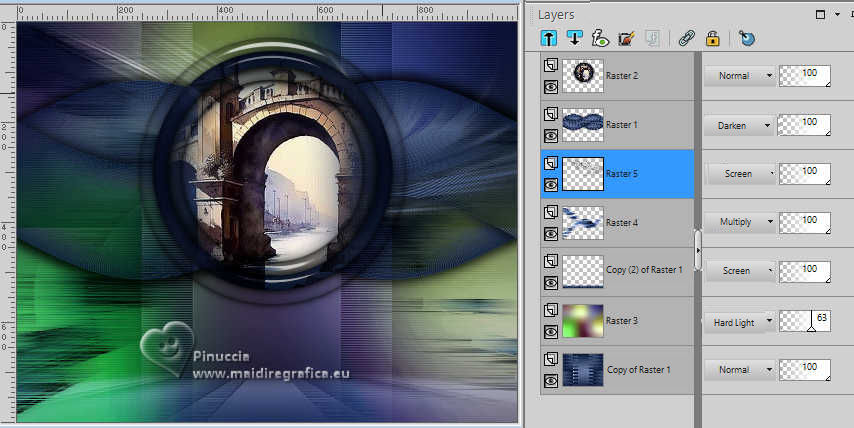Hide the Raster 2 layer

[551, 87]
